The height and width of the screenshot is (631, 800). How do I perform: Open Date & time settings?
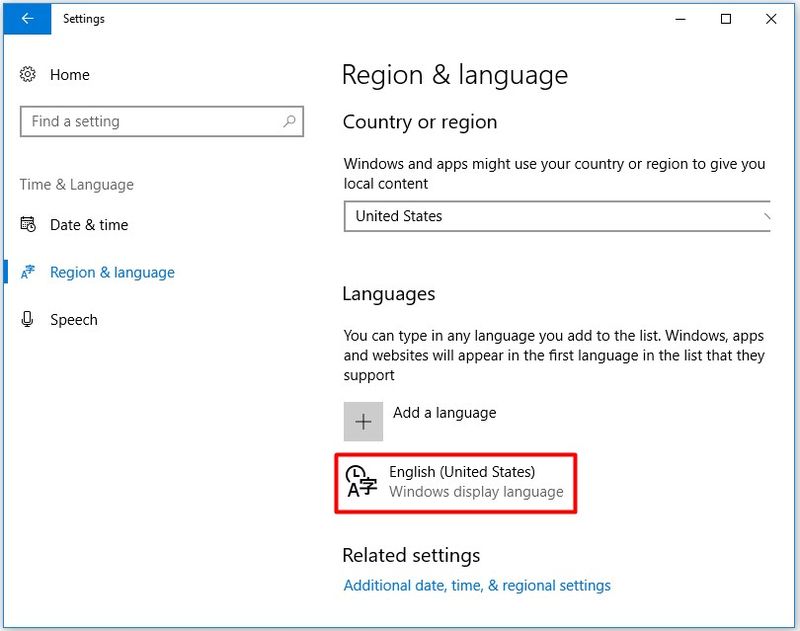pyautogui.click(x=89, y=225)
